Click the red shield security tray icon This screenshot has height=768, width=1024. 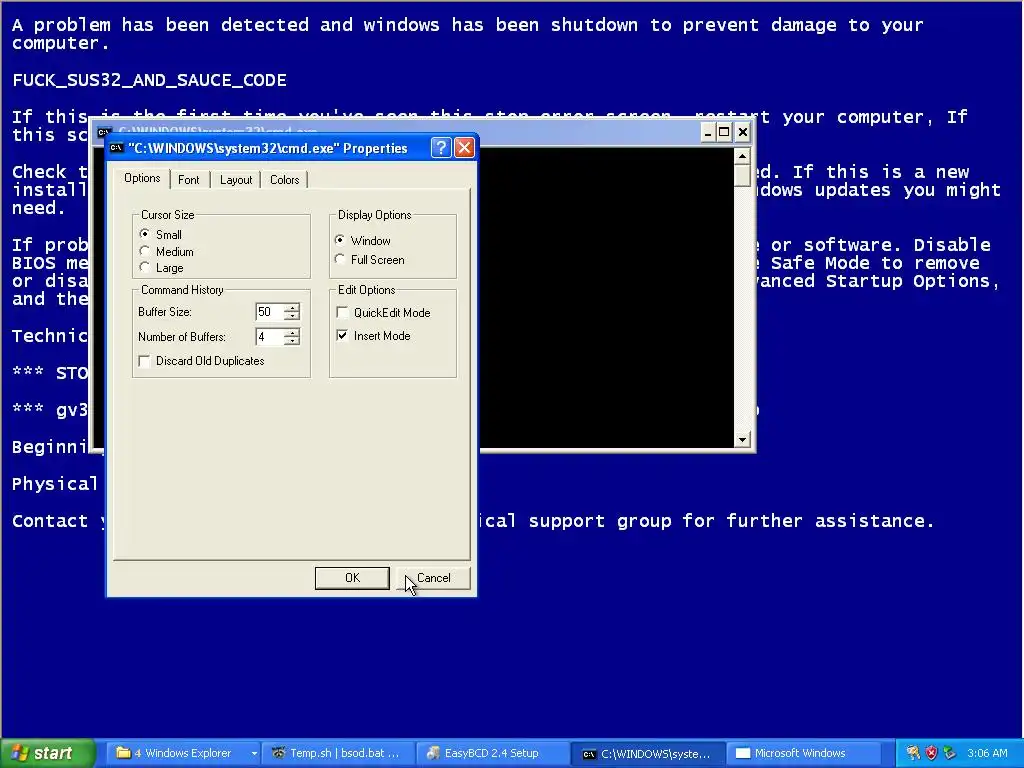[931, 753]
